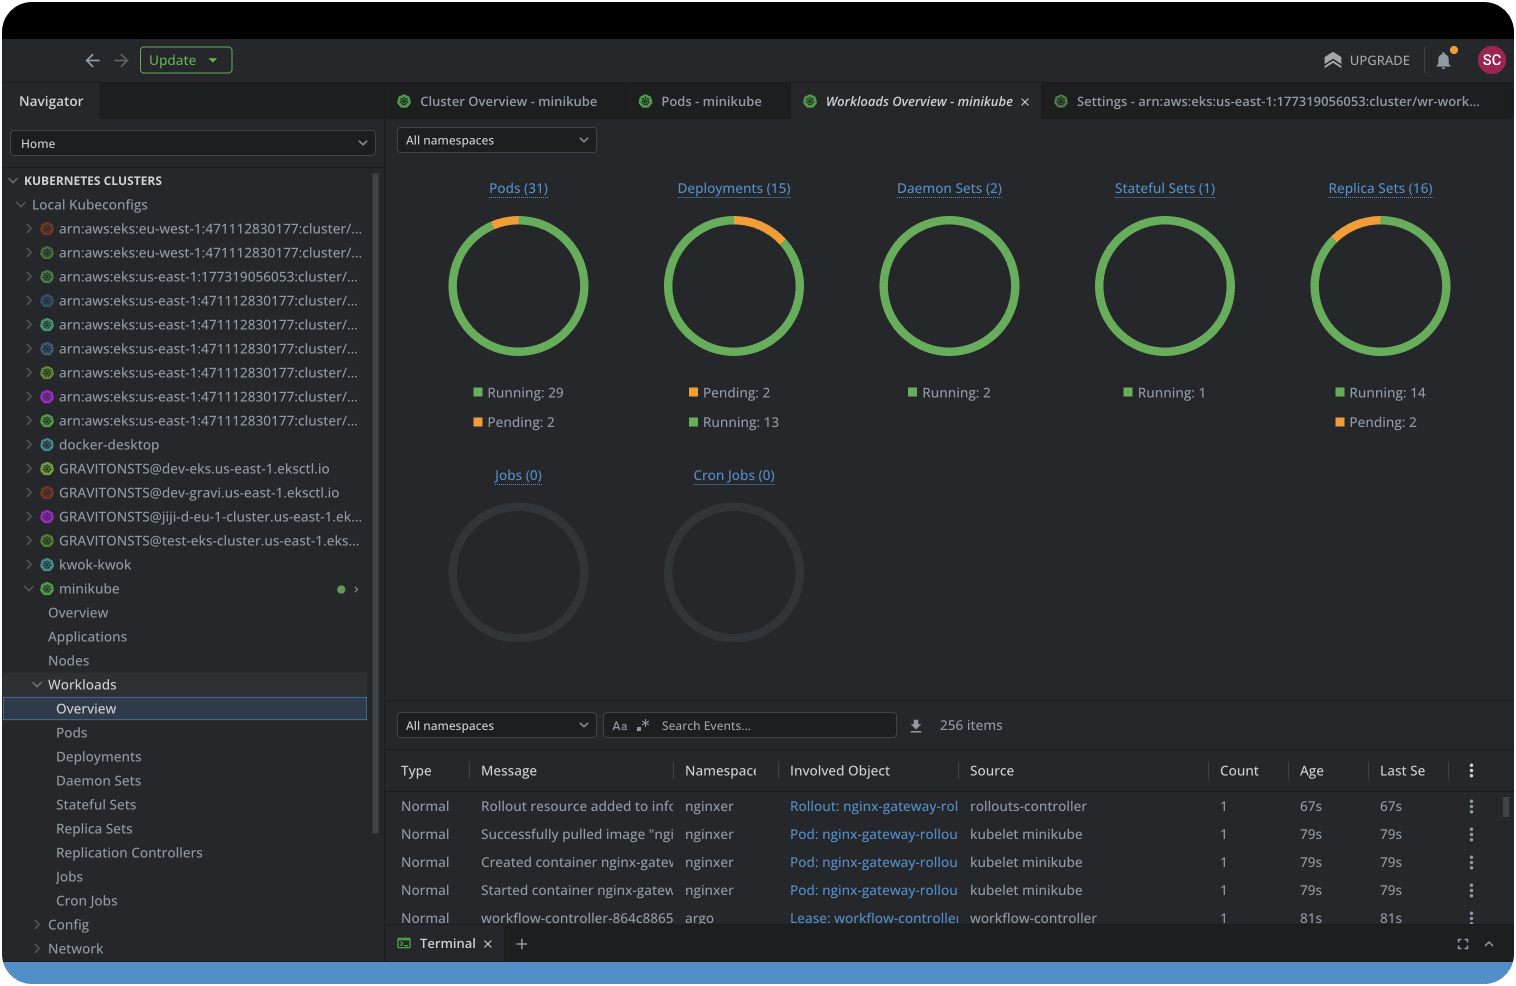1516x986 pixels.
Task: Close the Terminal tab
Action: click(488, 944)
